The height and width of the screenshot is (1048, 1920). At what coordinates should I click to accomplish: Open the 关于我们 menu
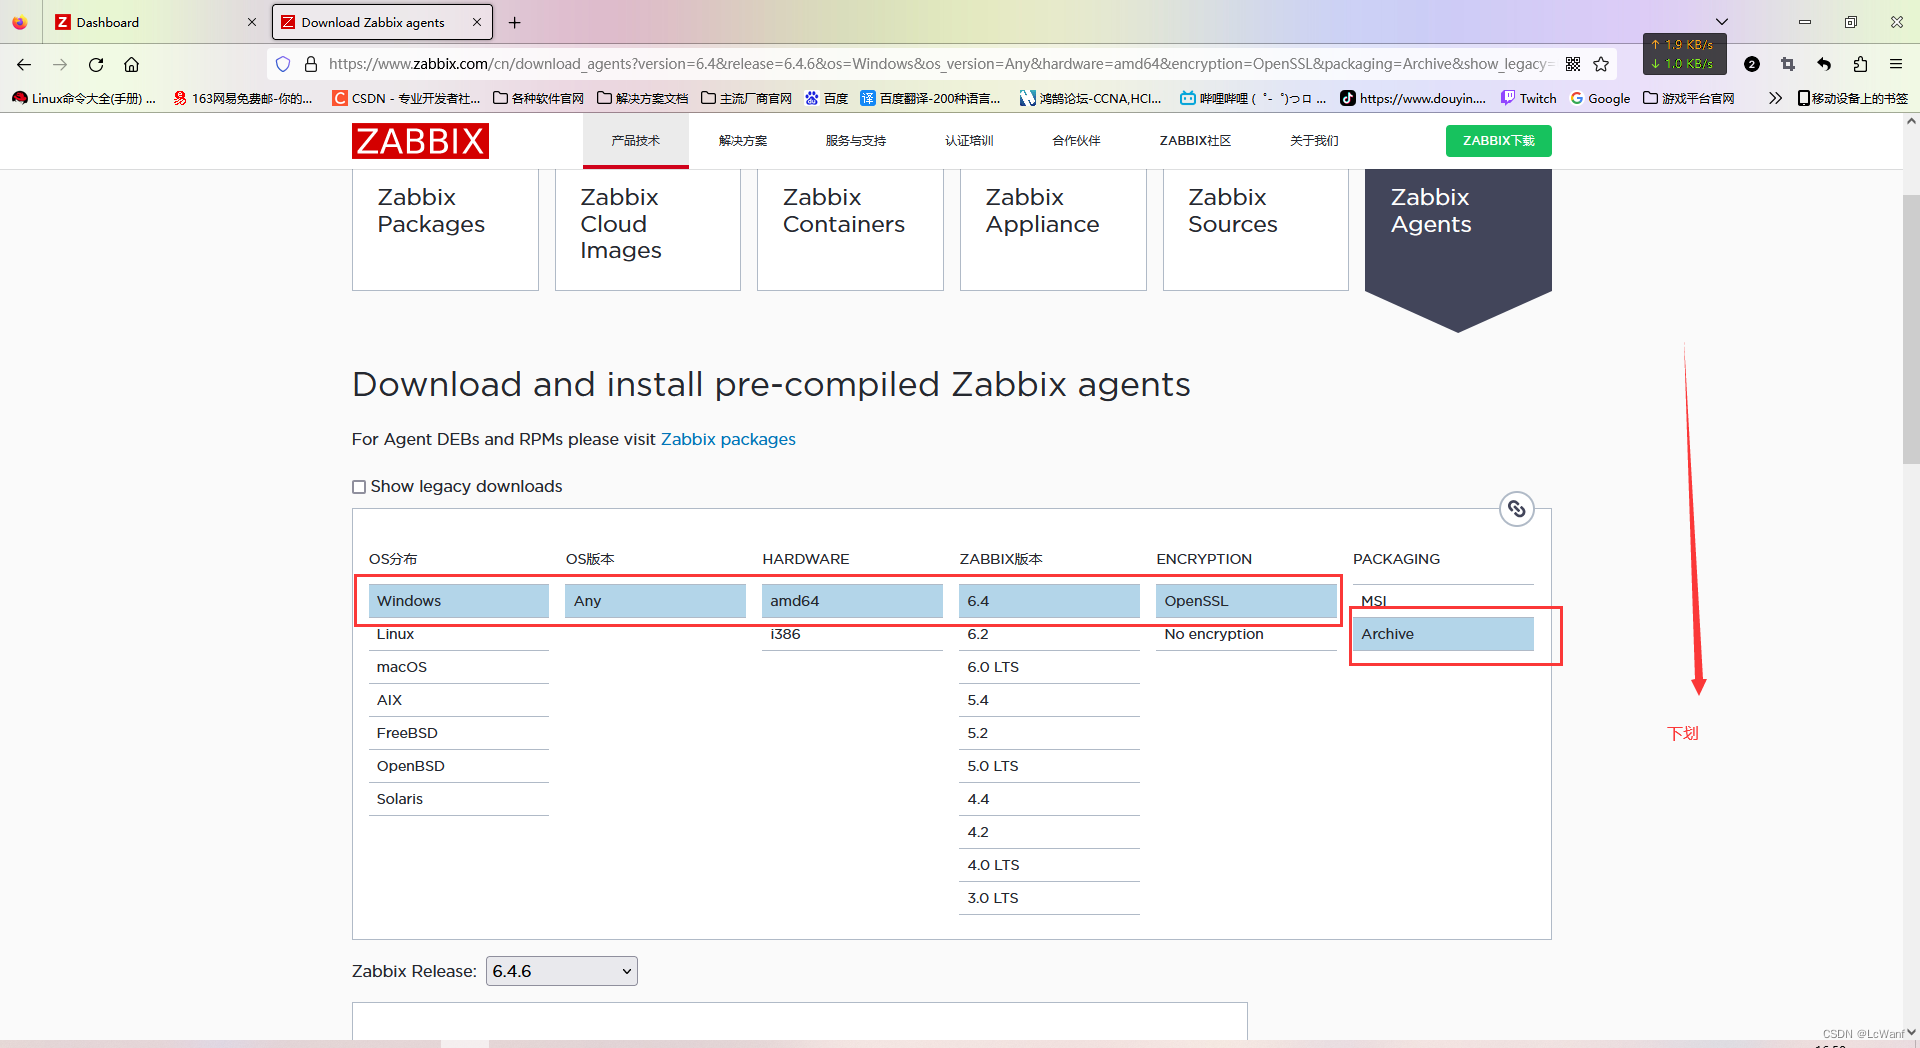(x=1314, y=141)
